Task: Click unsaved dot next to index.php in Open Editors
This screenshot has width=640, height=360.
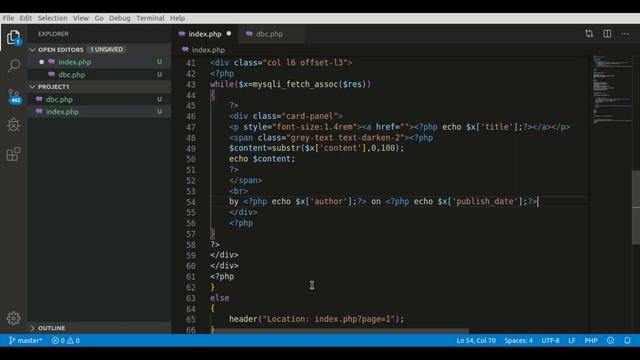Action: pos(42,62)
